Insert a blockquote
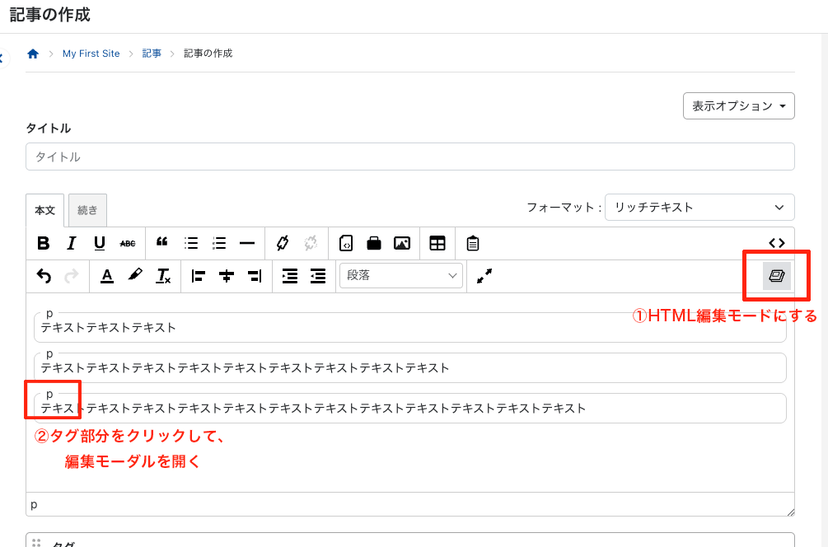The image size is (828, 547). tap(162, 242)
